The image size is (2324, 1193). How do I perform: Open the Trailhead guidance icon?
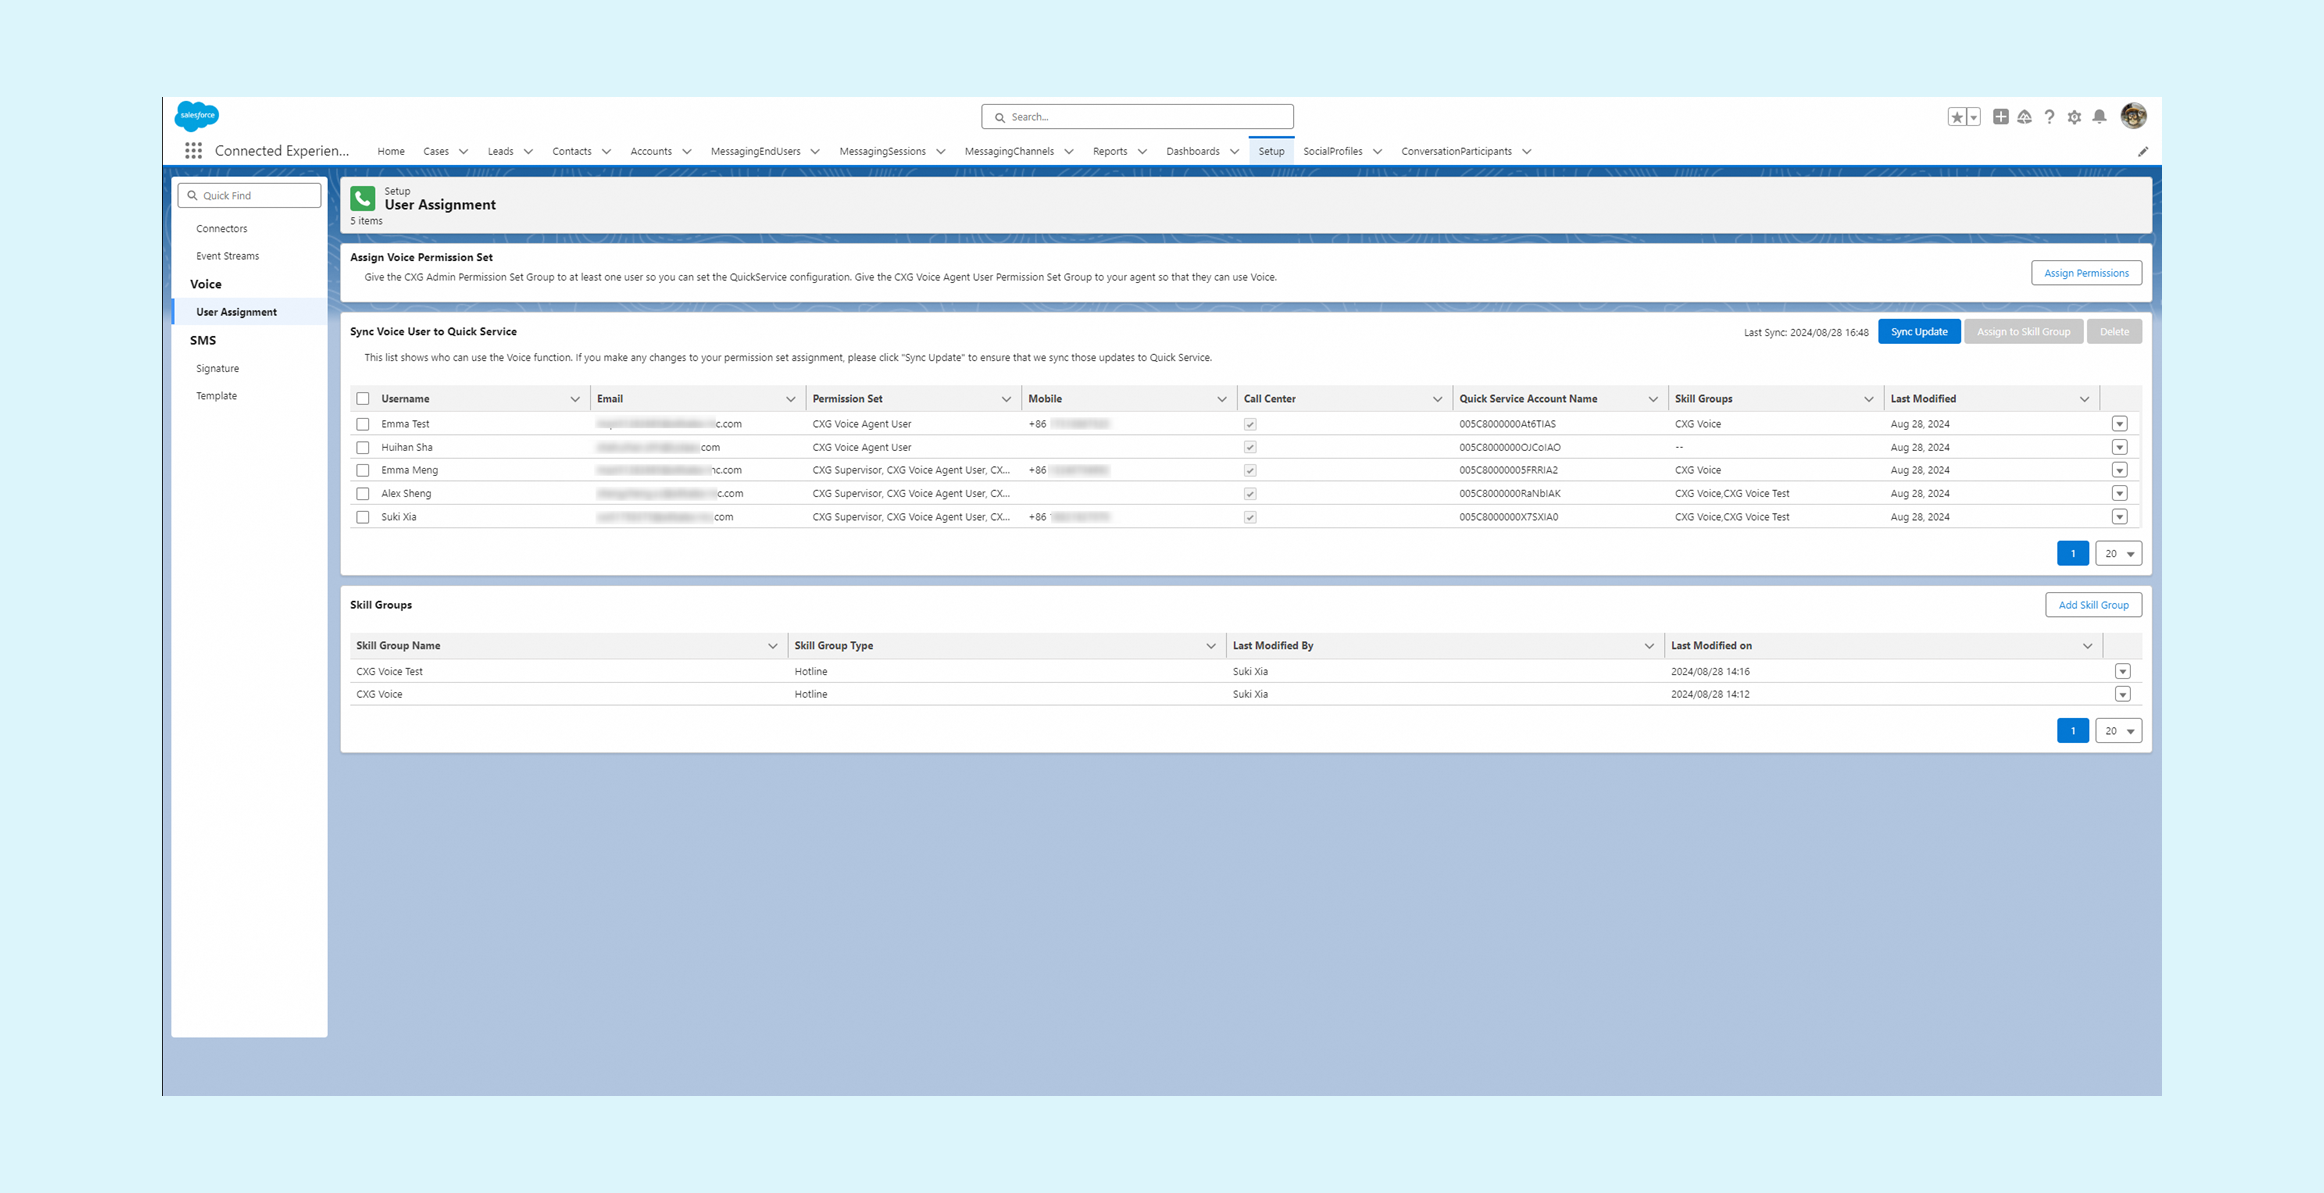(x=2025, y=117)
